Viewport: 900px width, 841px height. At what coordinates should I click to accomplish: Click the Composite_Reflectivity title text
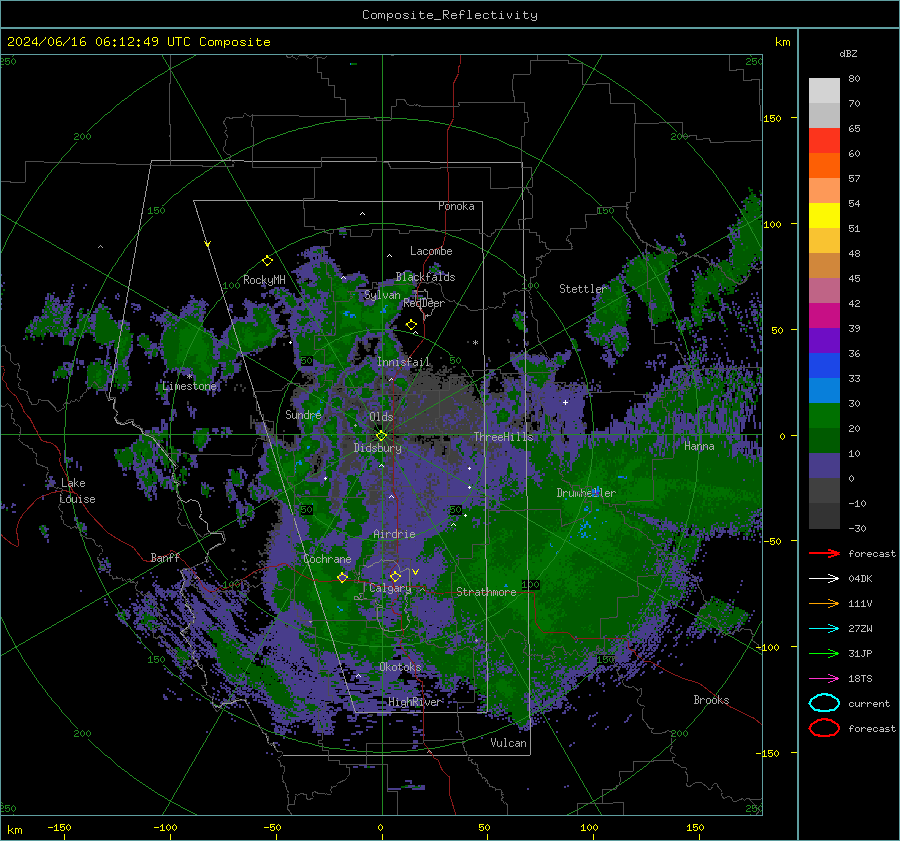[450, 15]
